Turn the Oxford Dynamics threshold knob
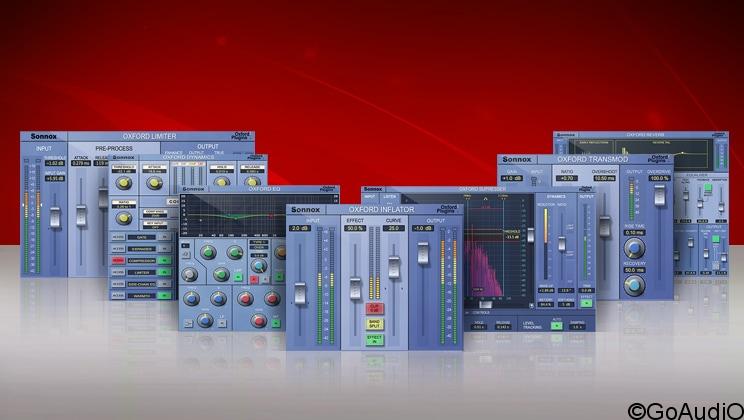Image resolution: width=744 pixels, height=420 pixels. click(124, 183)
